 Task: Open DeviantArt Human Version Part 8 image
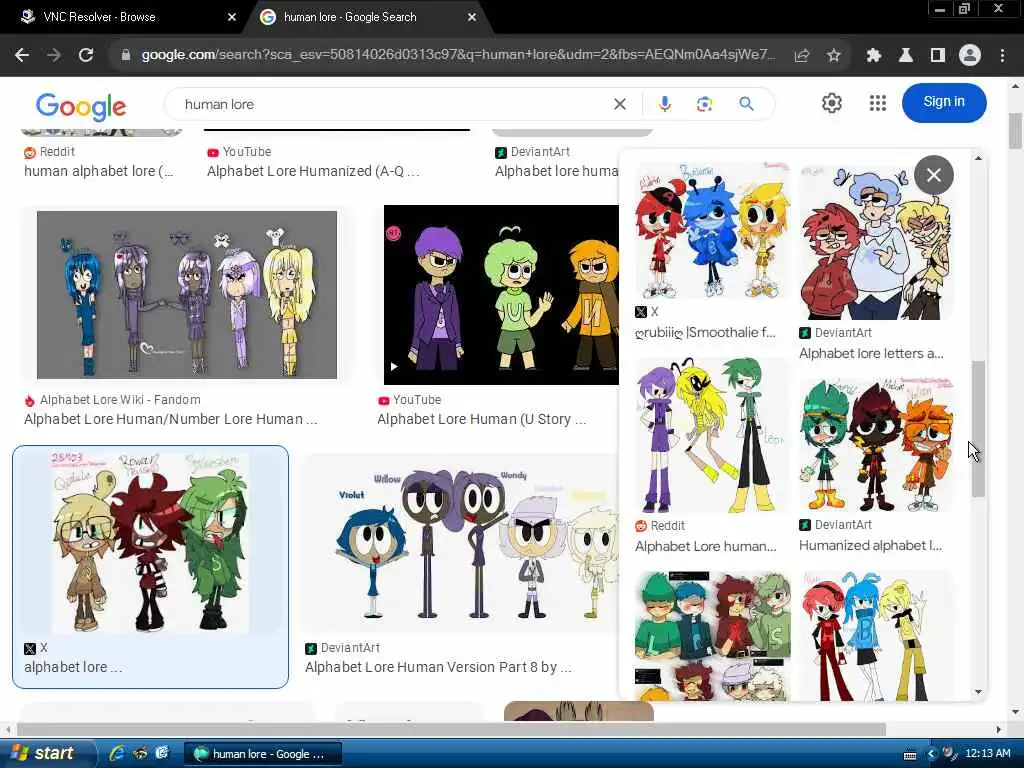[460, 543]
